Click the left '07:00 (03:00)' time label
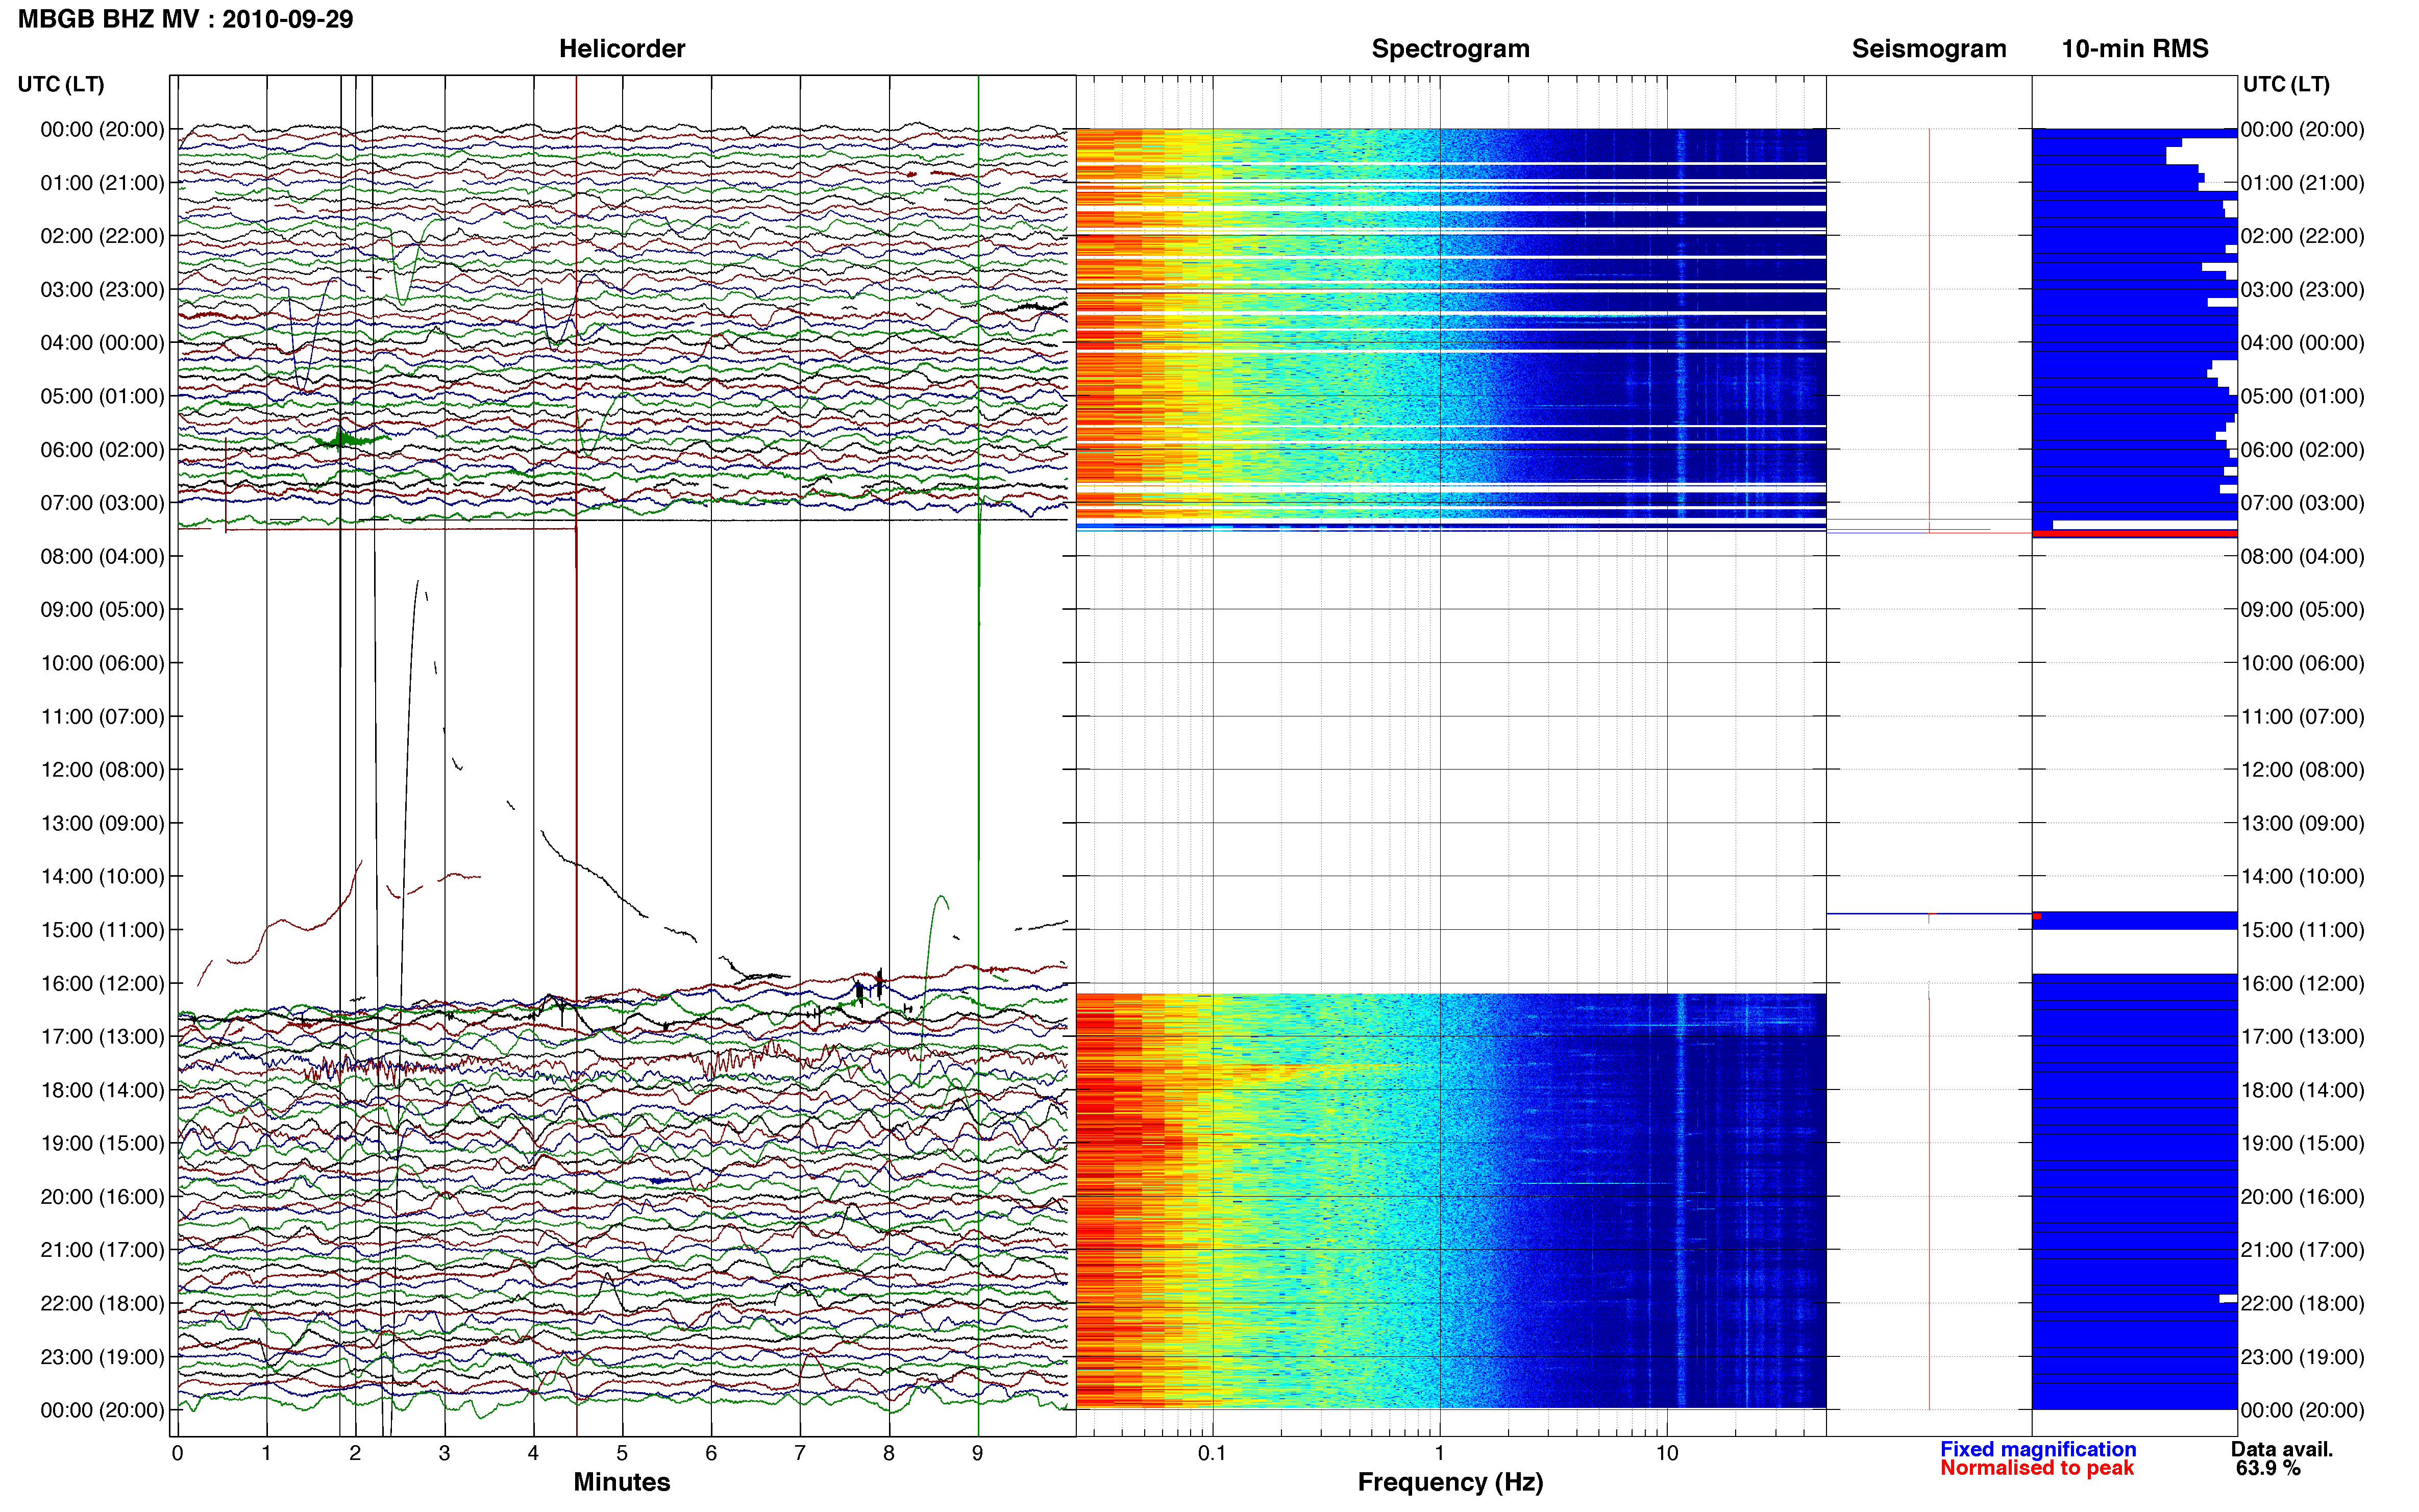2419x1512 pixels. [102, 502]
